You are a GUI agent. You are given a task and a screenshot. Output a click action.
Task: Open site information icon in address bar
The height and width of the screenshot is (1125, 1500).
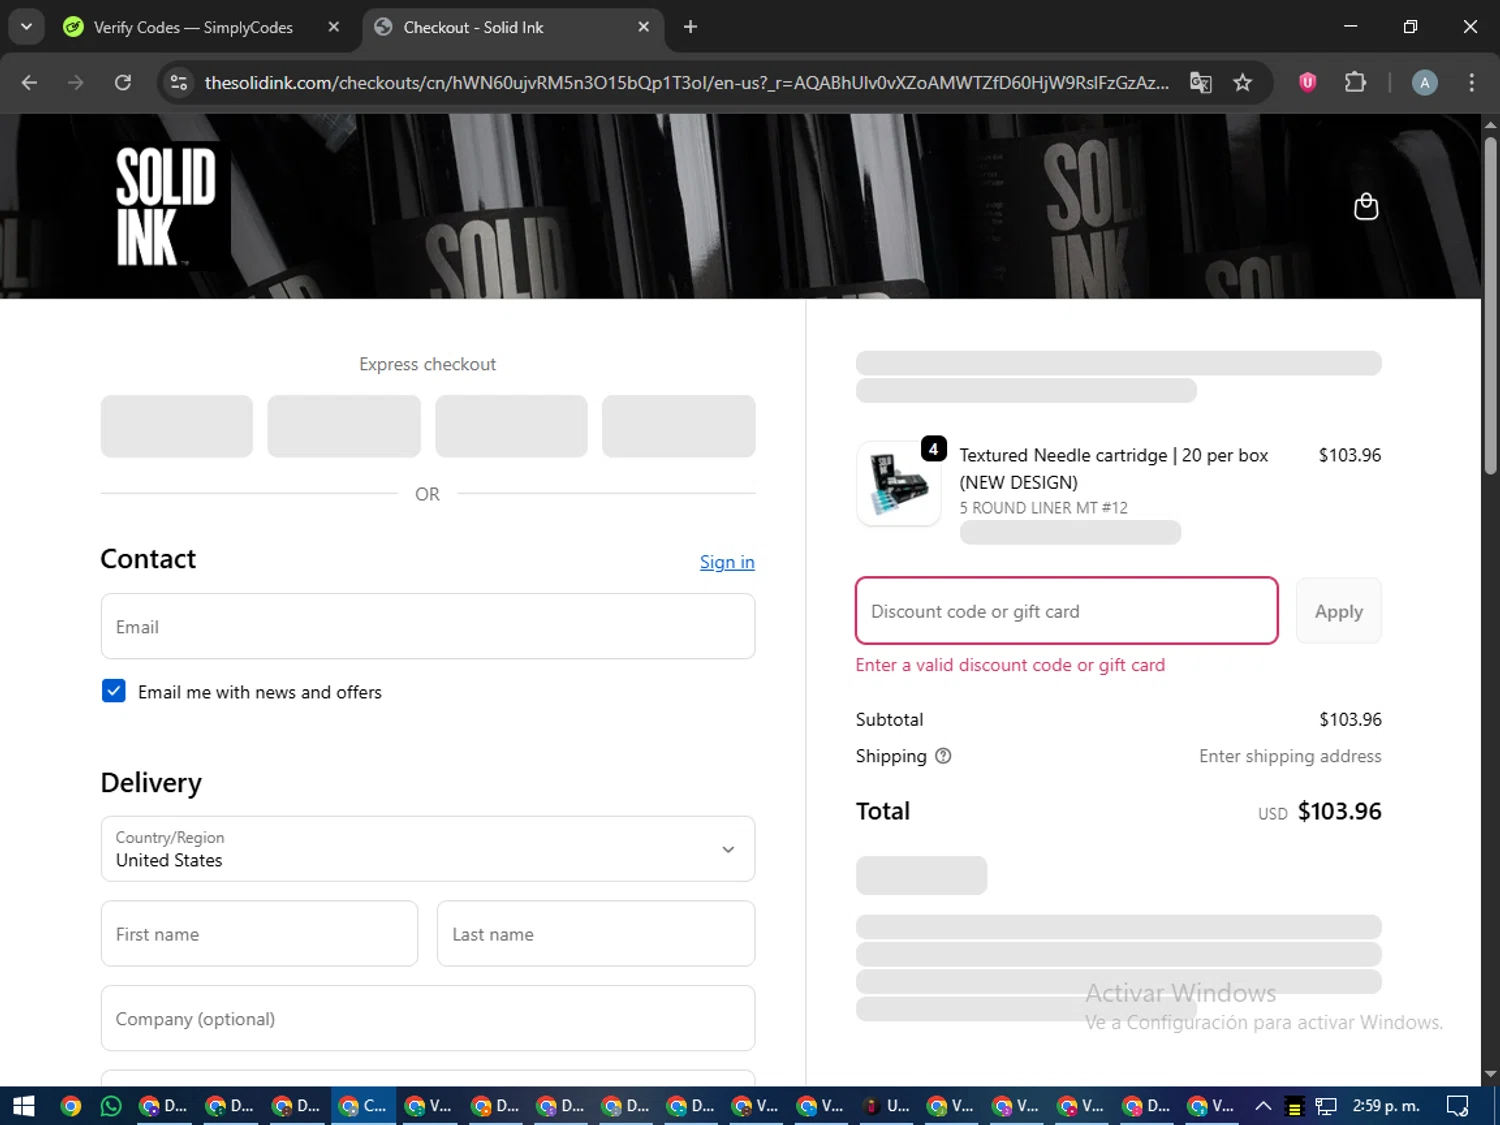[179, 82]
